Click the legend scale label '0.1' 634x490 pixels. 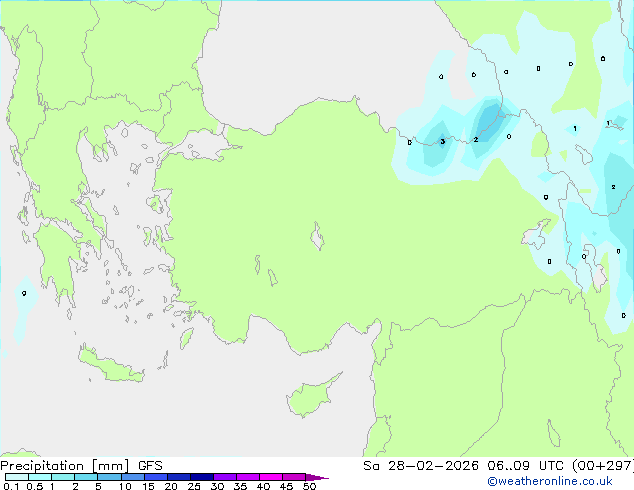tap(11, 486)
